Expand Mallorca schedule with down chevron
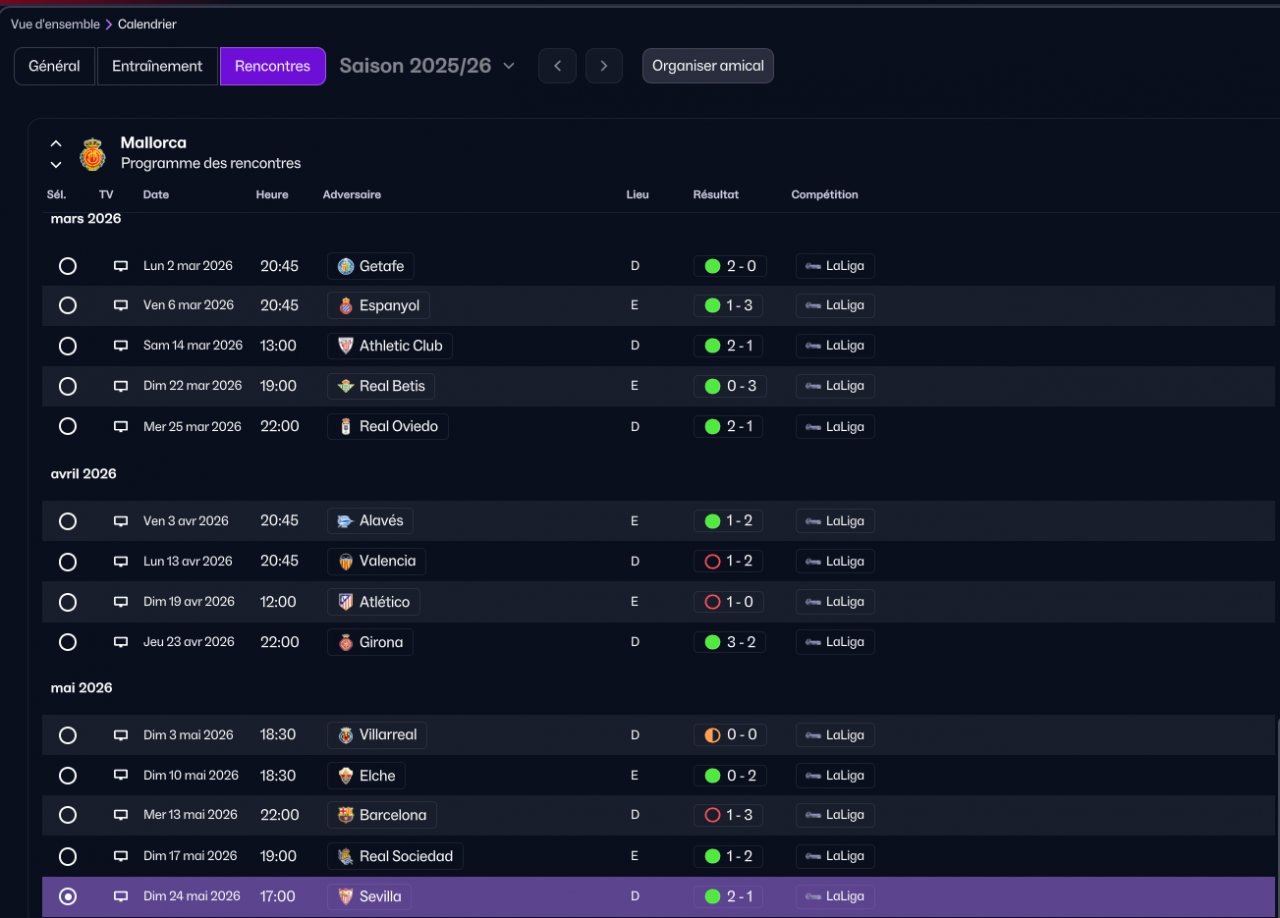The image size is (1280, 918). (x=56, y=165)
